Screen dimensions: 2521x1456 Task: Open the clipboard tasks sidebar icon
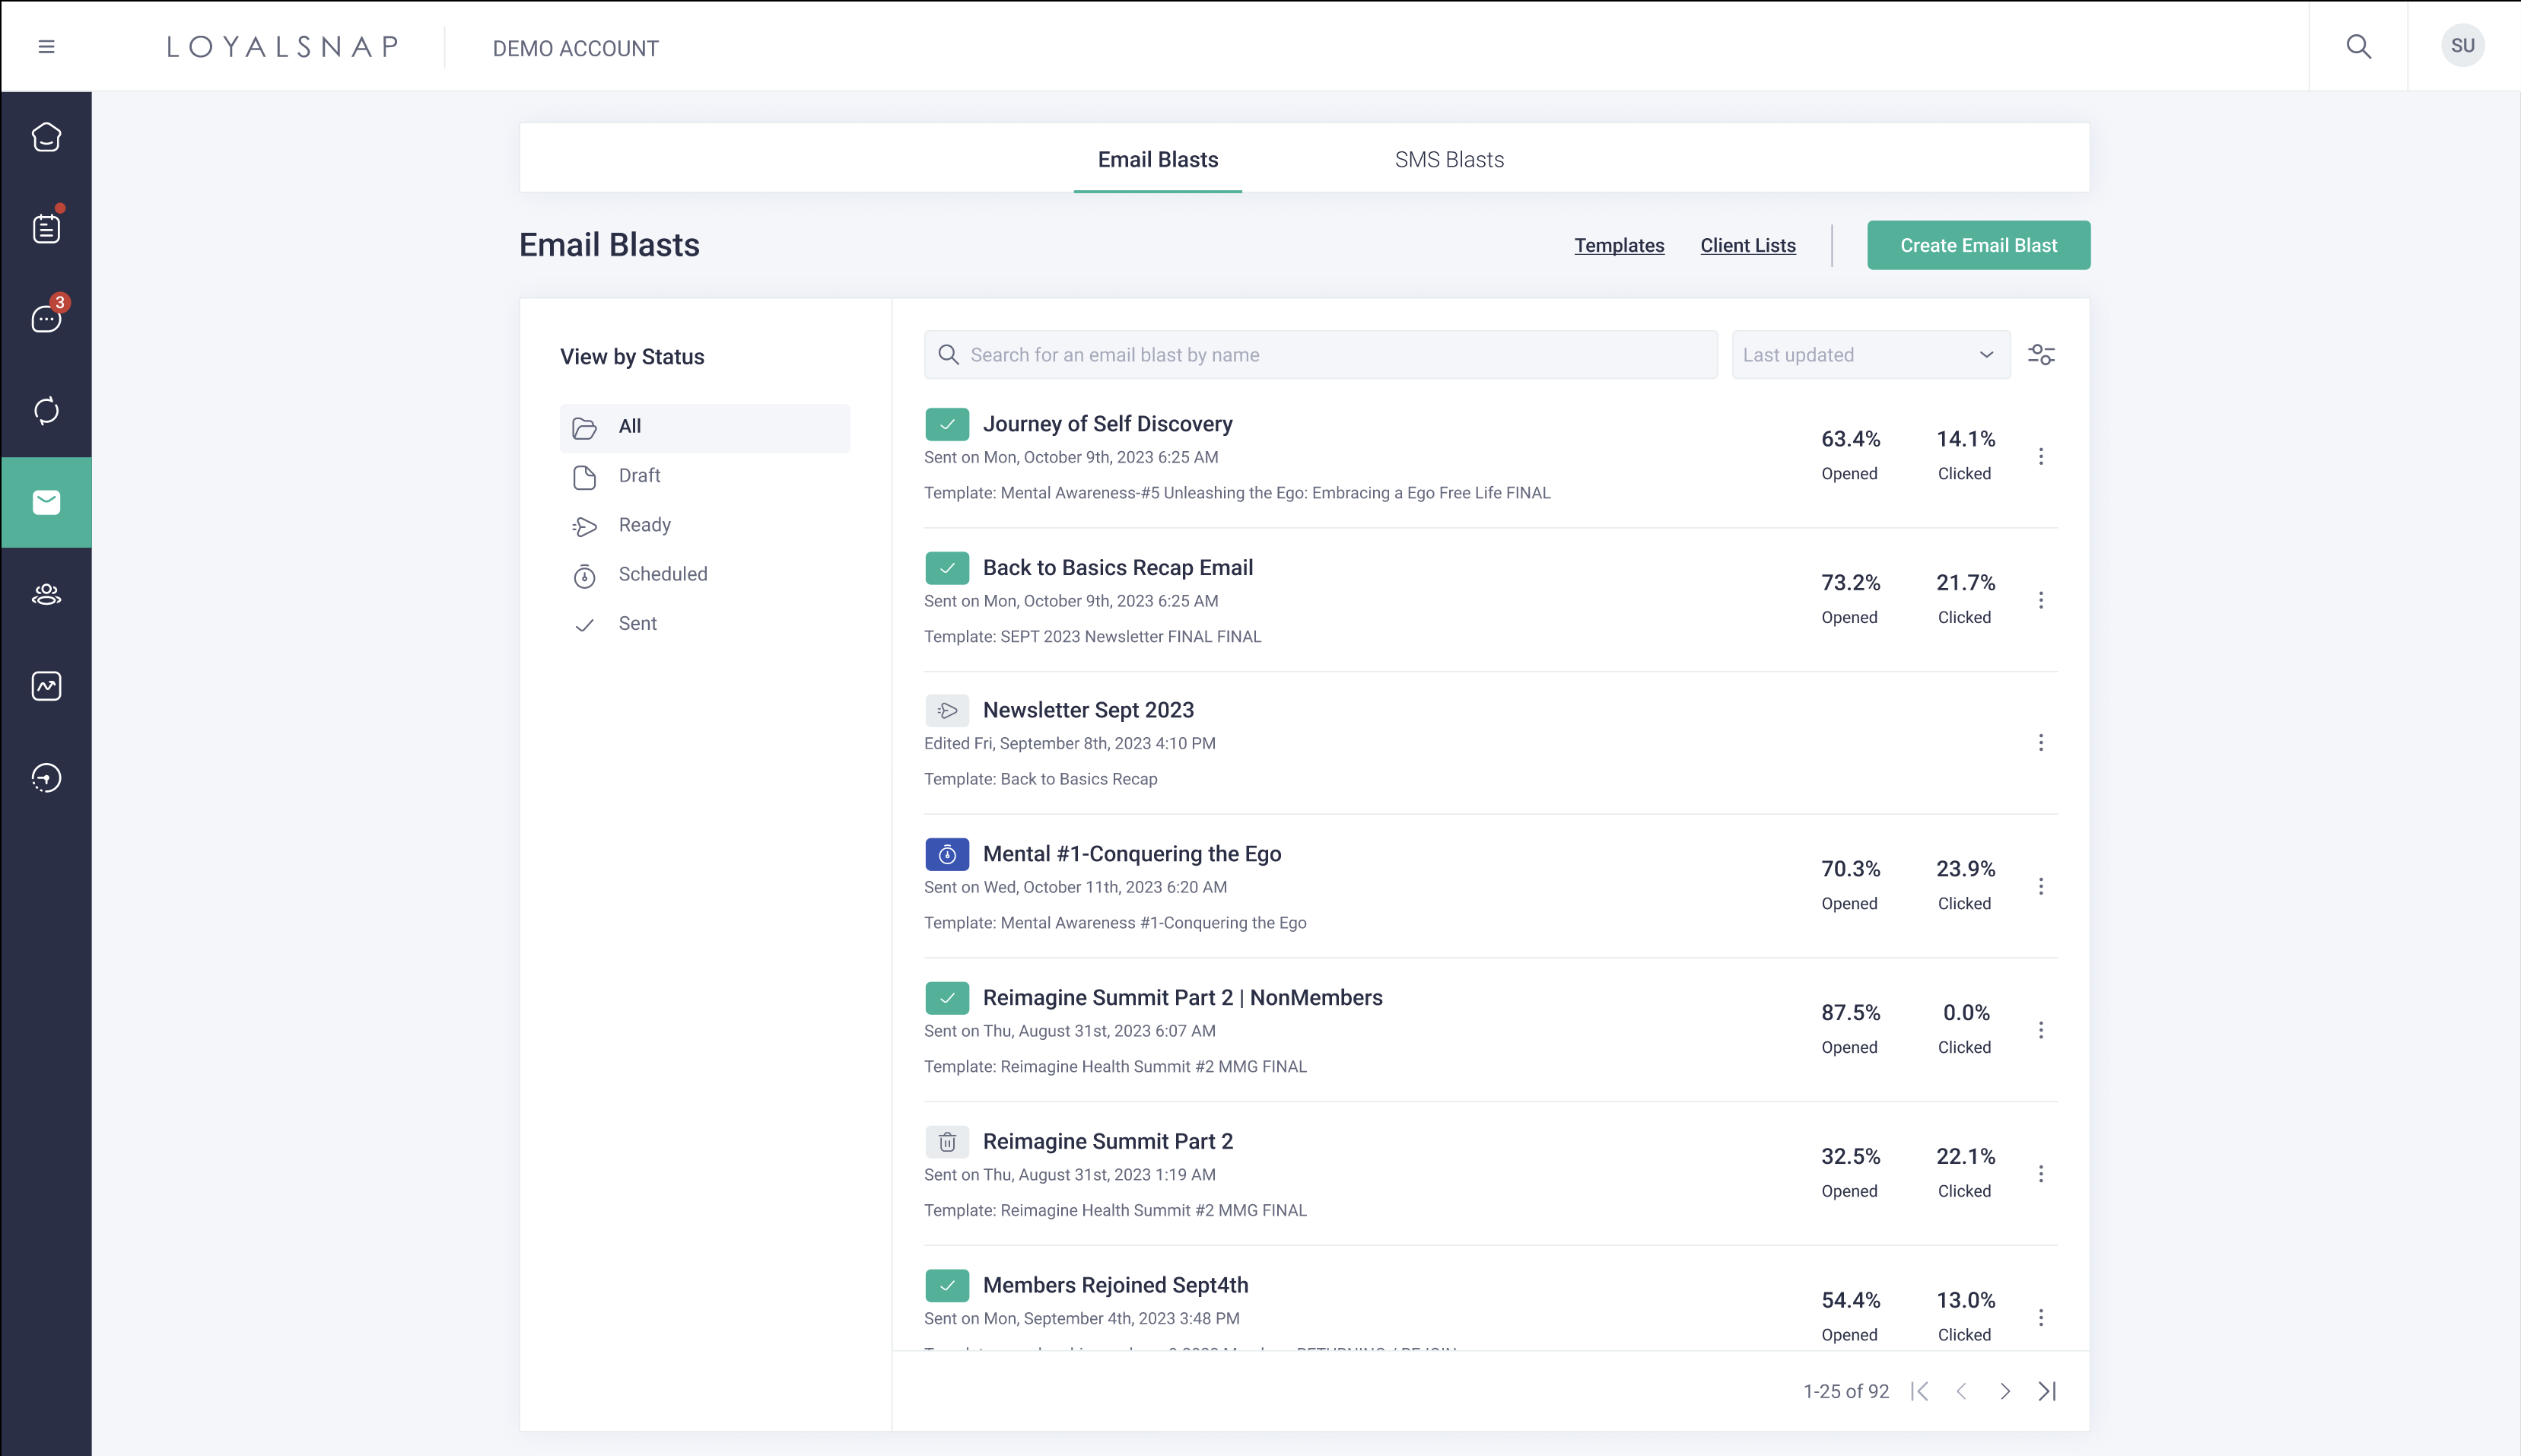click(x=46, y=228)
